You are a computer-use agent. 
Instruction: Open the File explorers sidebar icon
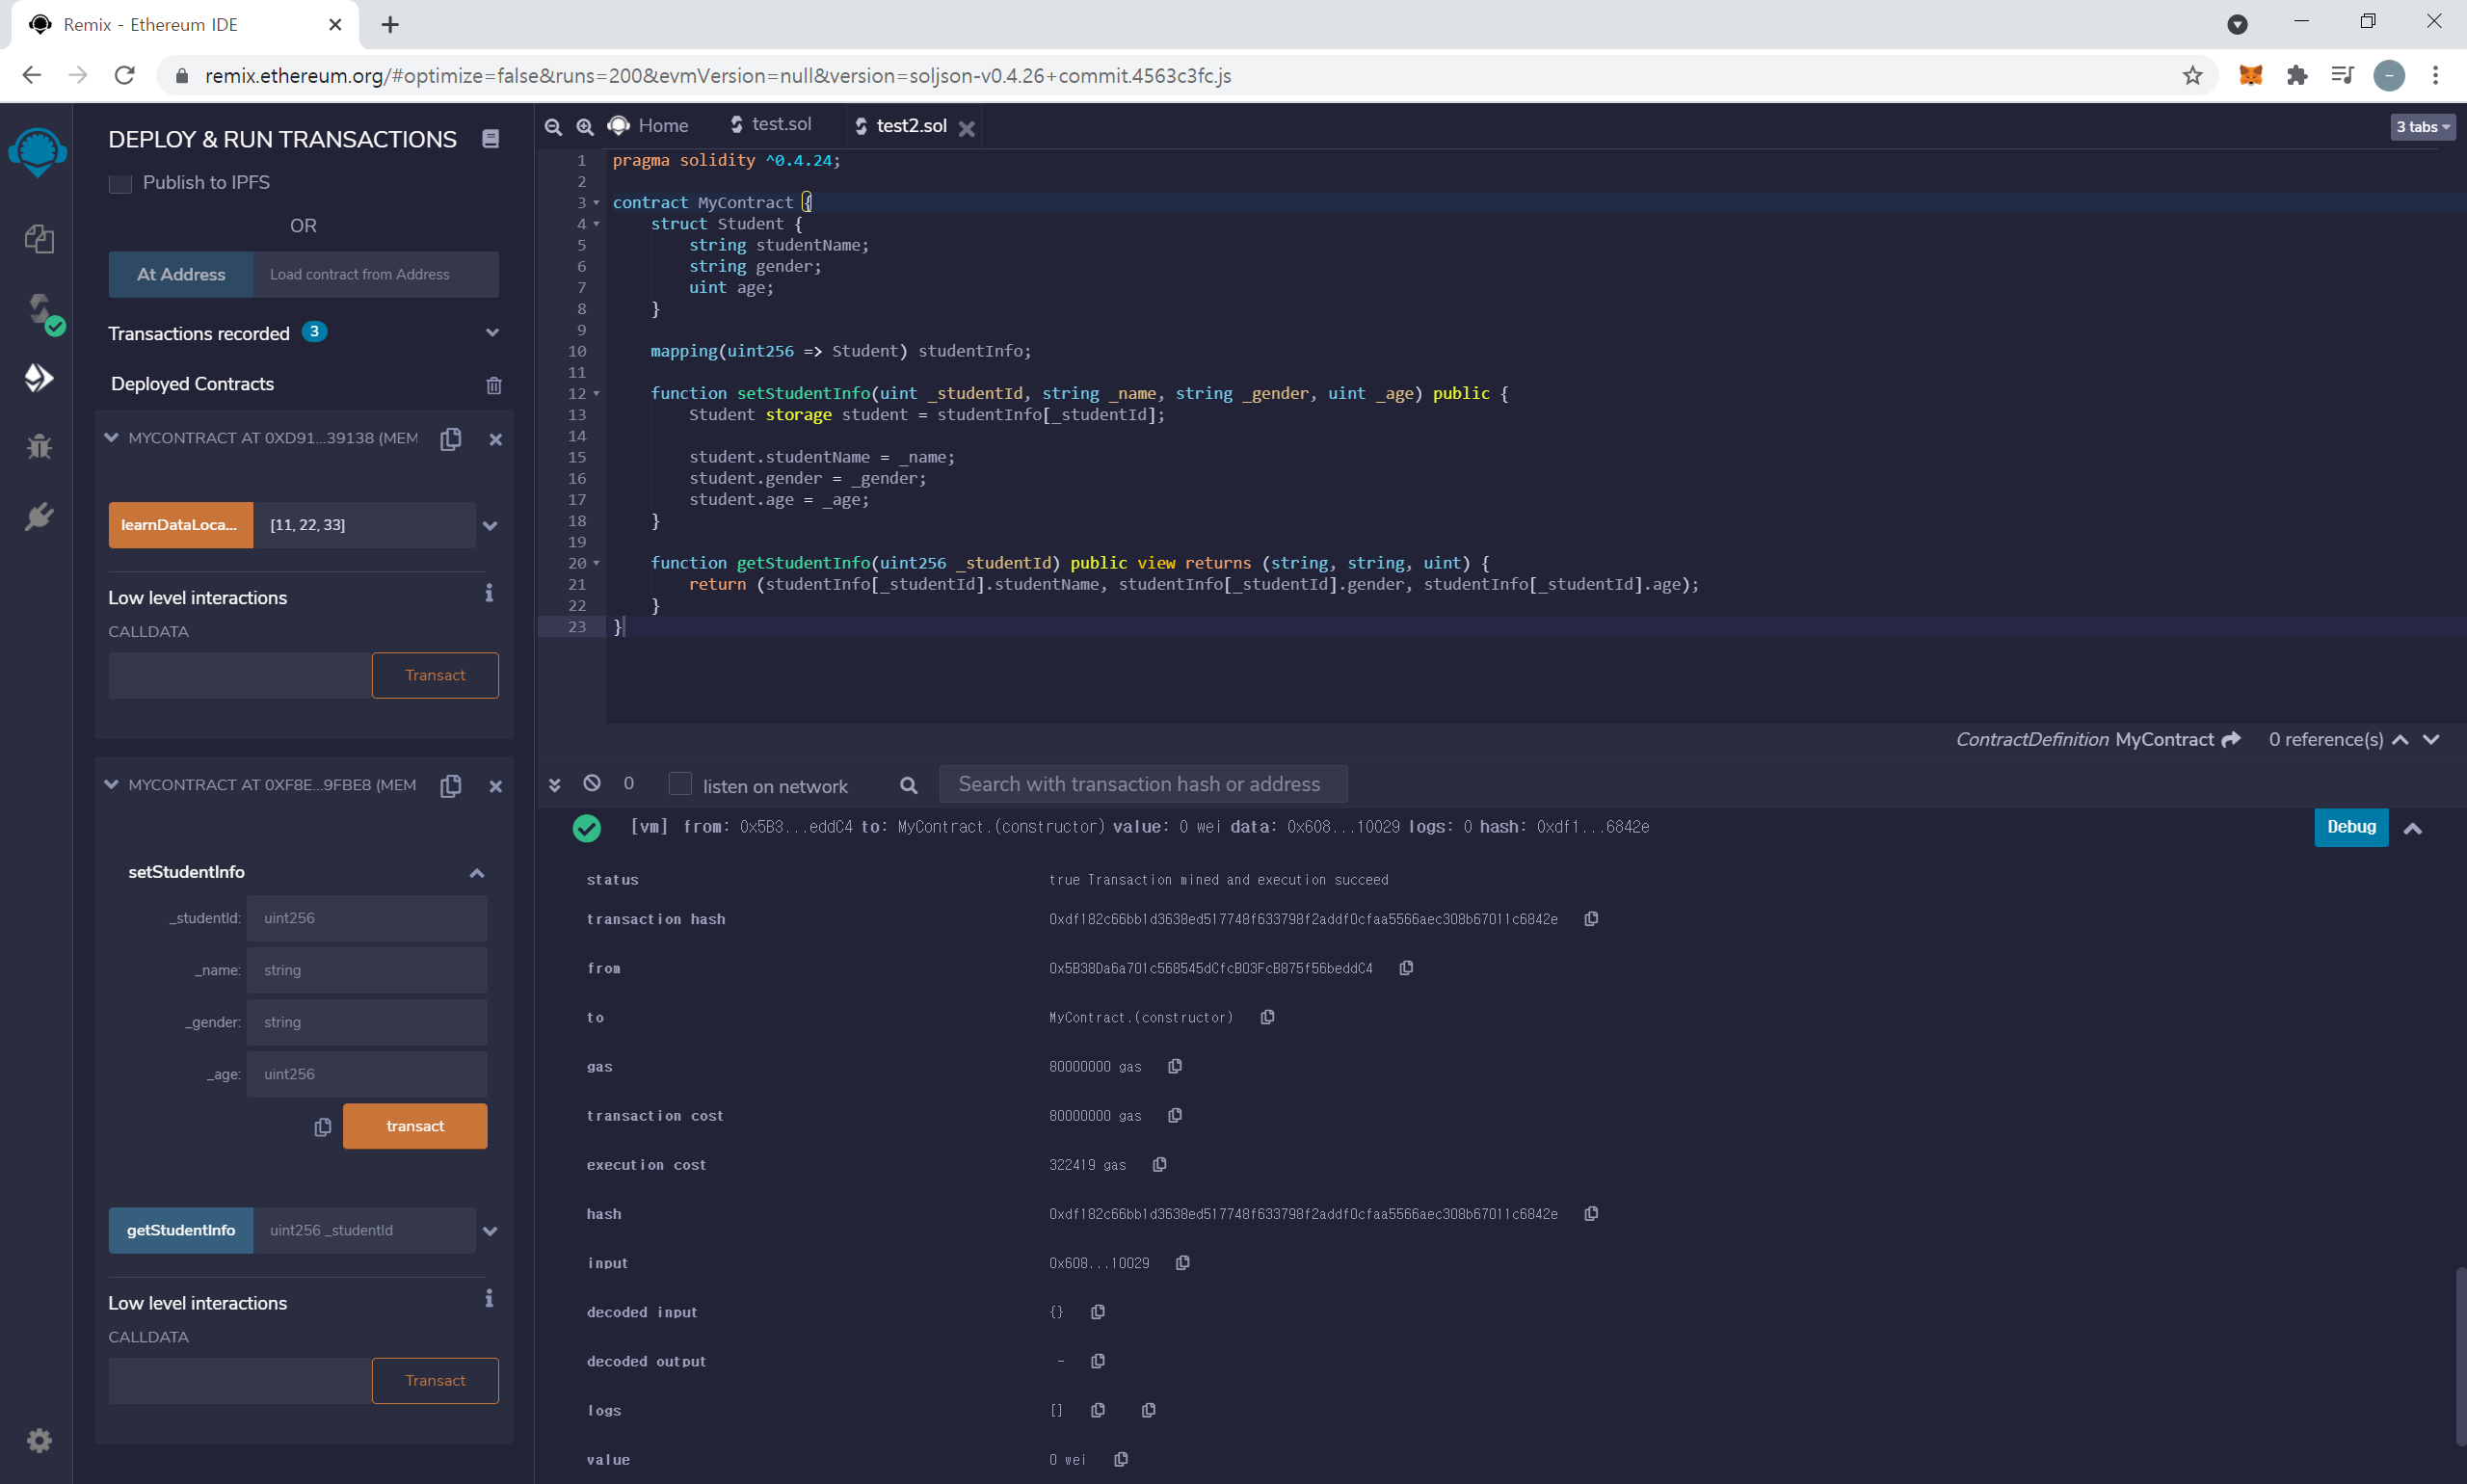click(39, 238)
